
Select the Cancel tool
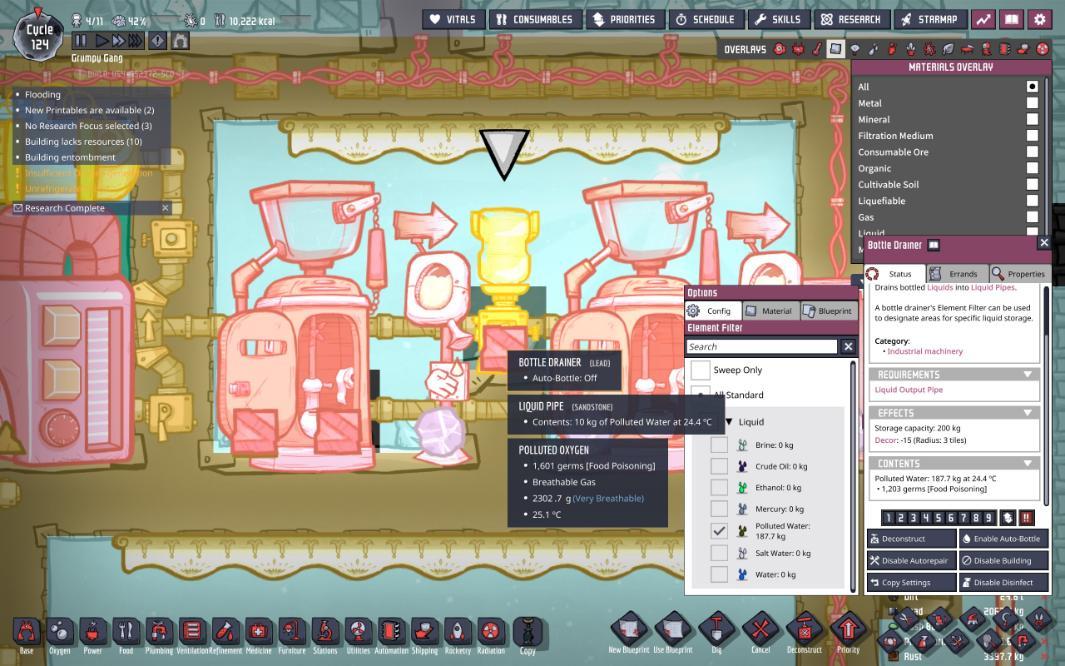(761, 629)
